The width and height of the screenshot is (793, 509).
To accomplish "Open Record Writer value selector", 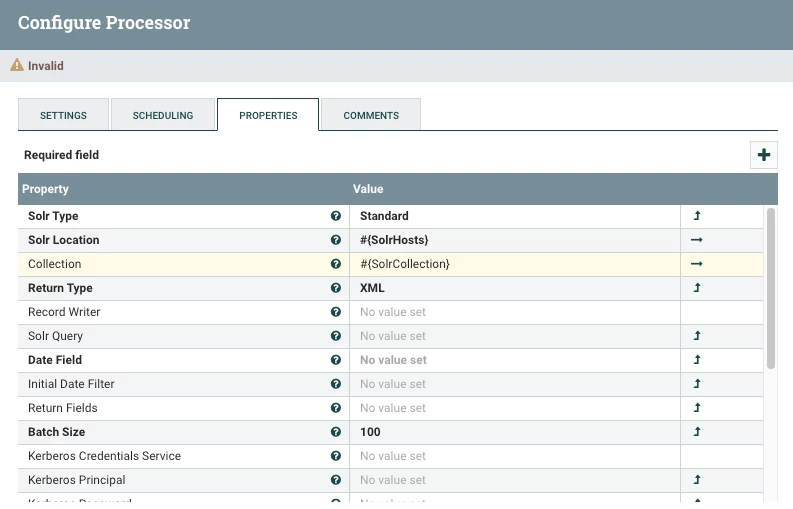I will [514, 312].
